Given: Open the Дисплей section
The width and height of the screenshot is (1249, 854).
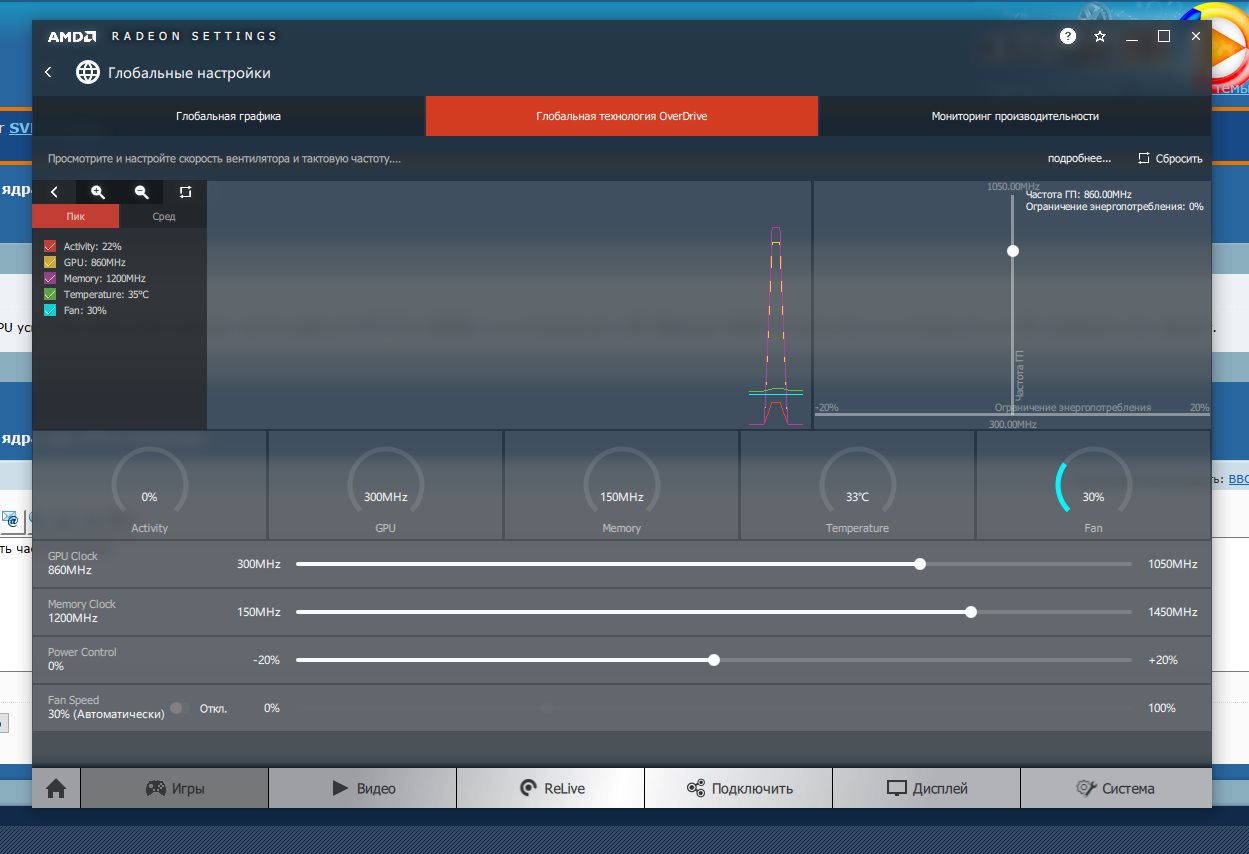Looking at the screenshot, I should click(x=926, y=788).
